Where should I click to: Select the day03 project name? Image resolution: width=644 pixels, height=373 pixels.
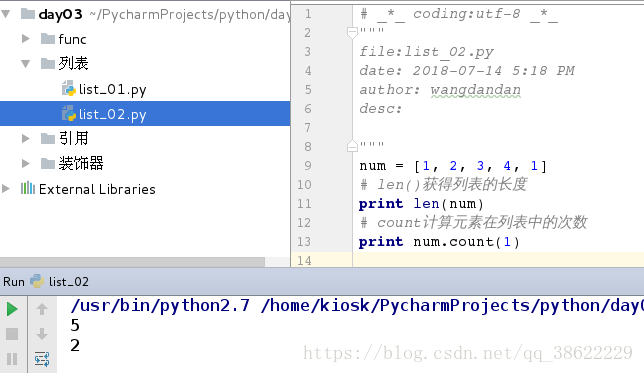tap(61, 14)
